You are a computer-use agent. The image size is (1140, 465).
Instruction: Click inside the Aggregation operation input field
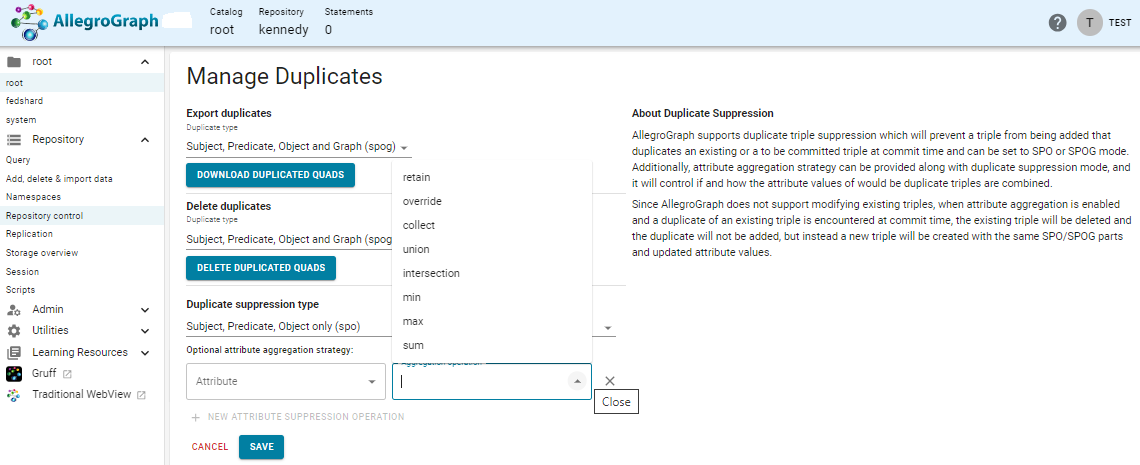click(x=480, y=381)
